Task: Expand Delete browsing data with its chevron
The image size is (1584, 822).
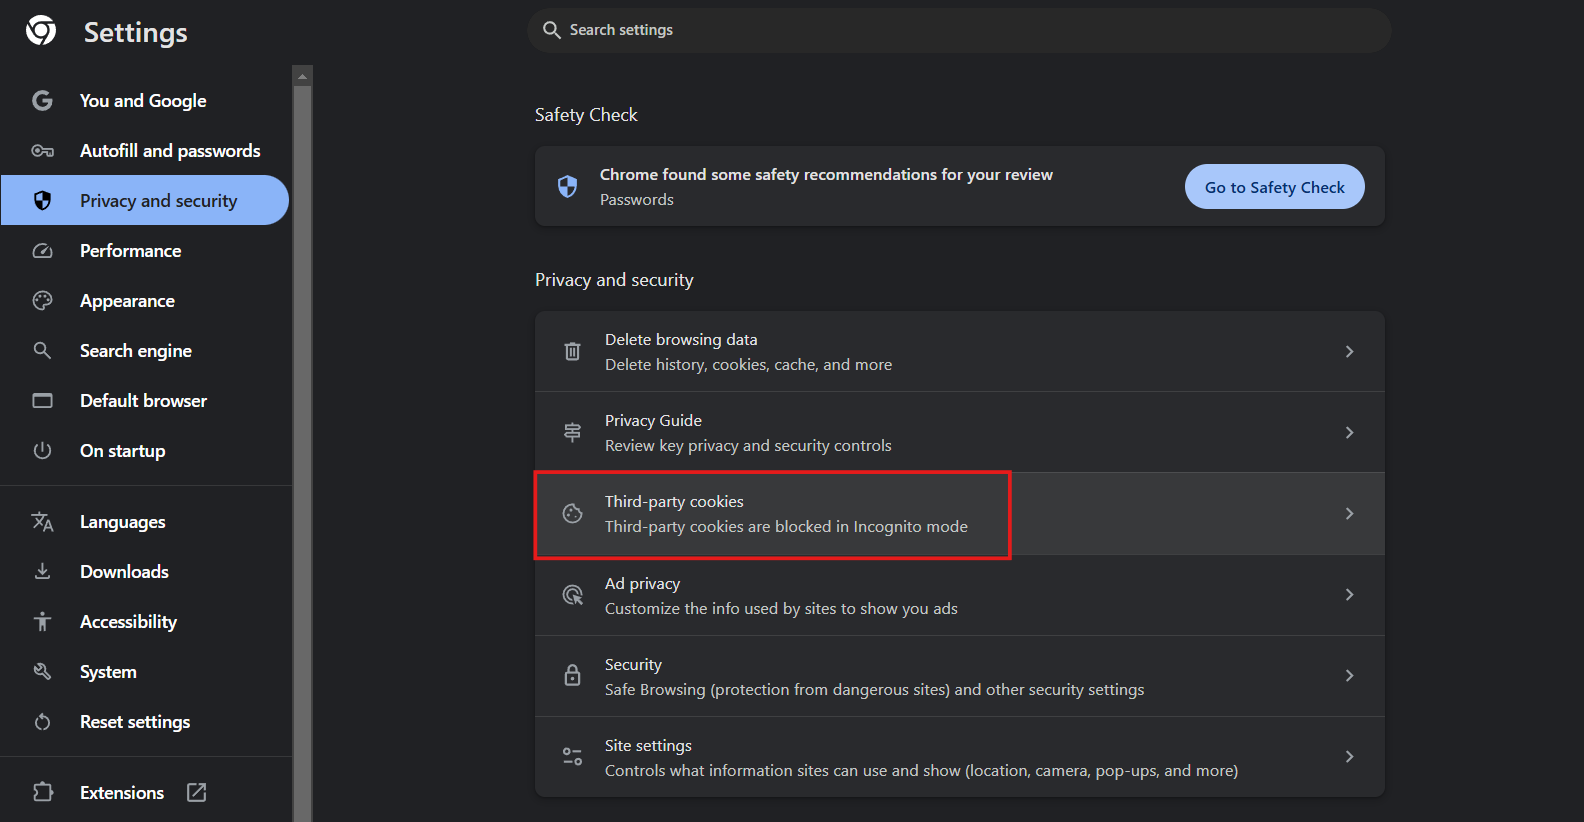Action: pyautogui.click(x=1349, y=352)
